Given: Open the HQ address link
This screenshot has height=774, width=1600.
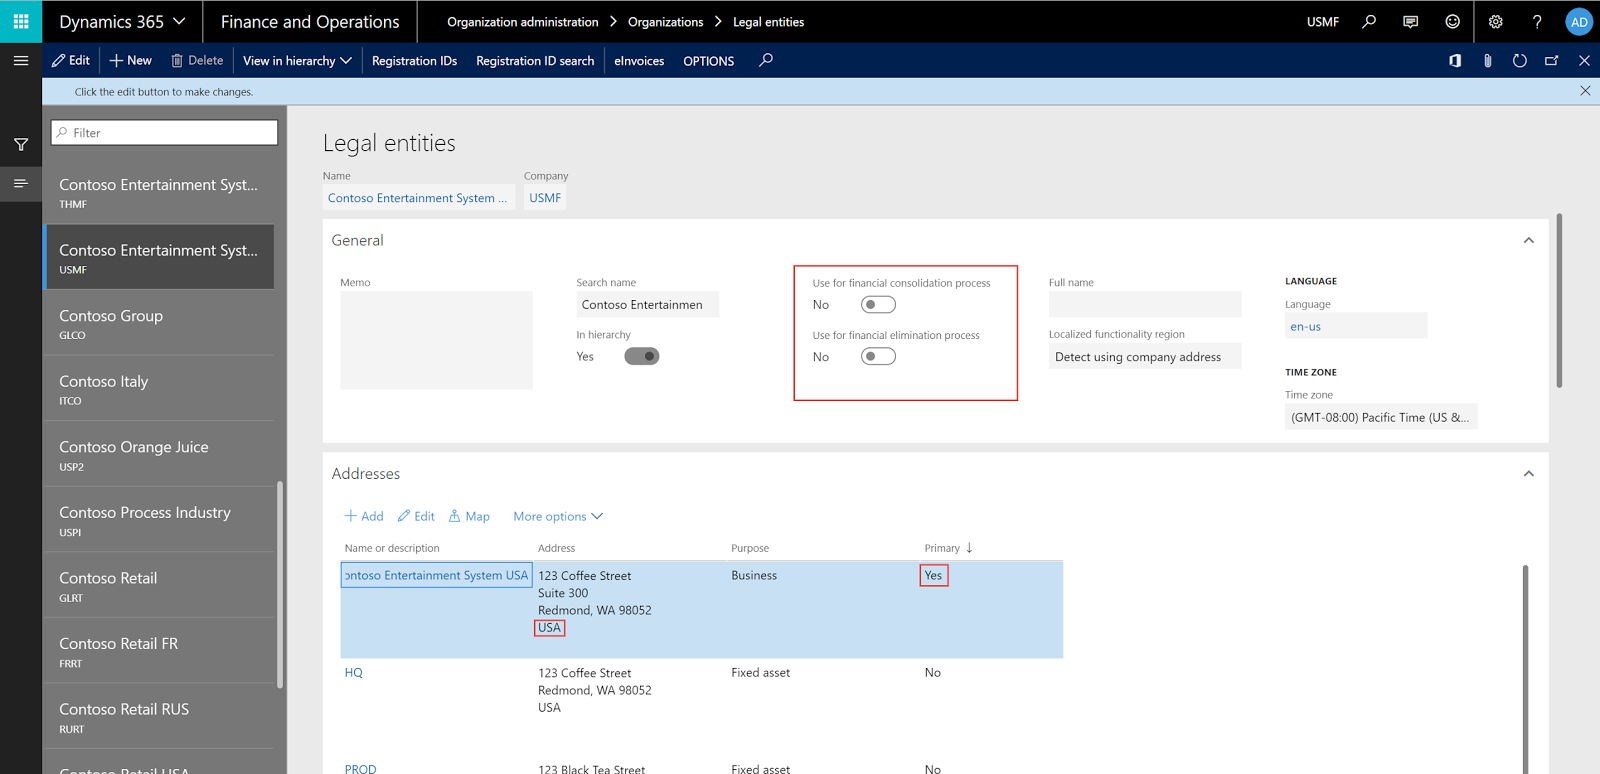Looking at the screenshot, I should click(x=354, y=672).
